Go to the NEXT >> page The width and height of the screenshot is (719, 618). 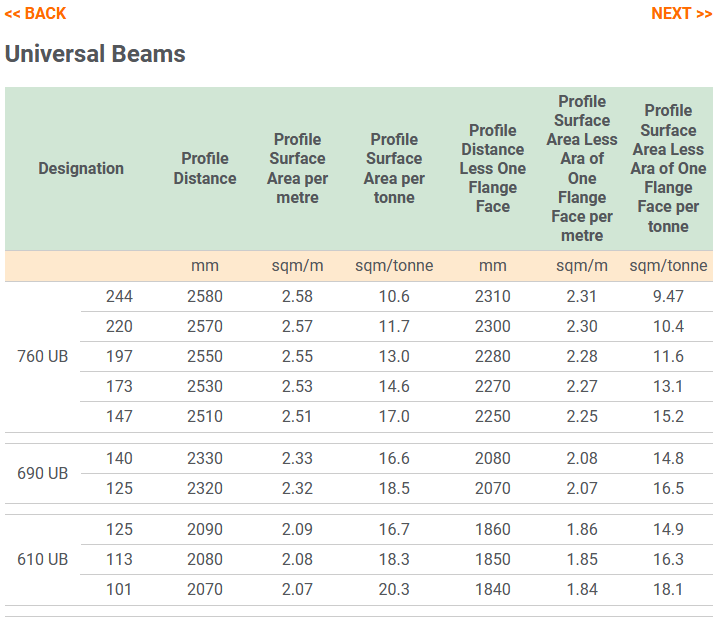[681, 13]
